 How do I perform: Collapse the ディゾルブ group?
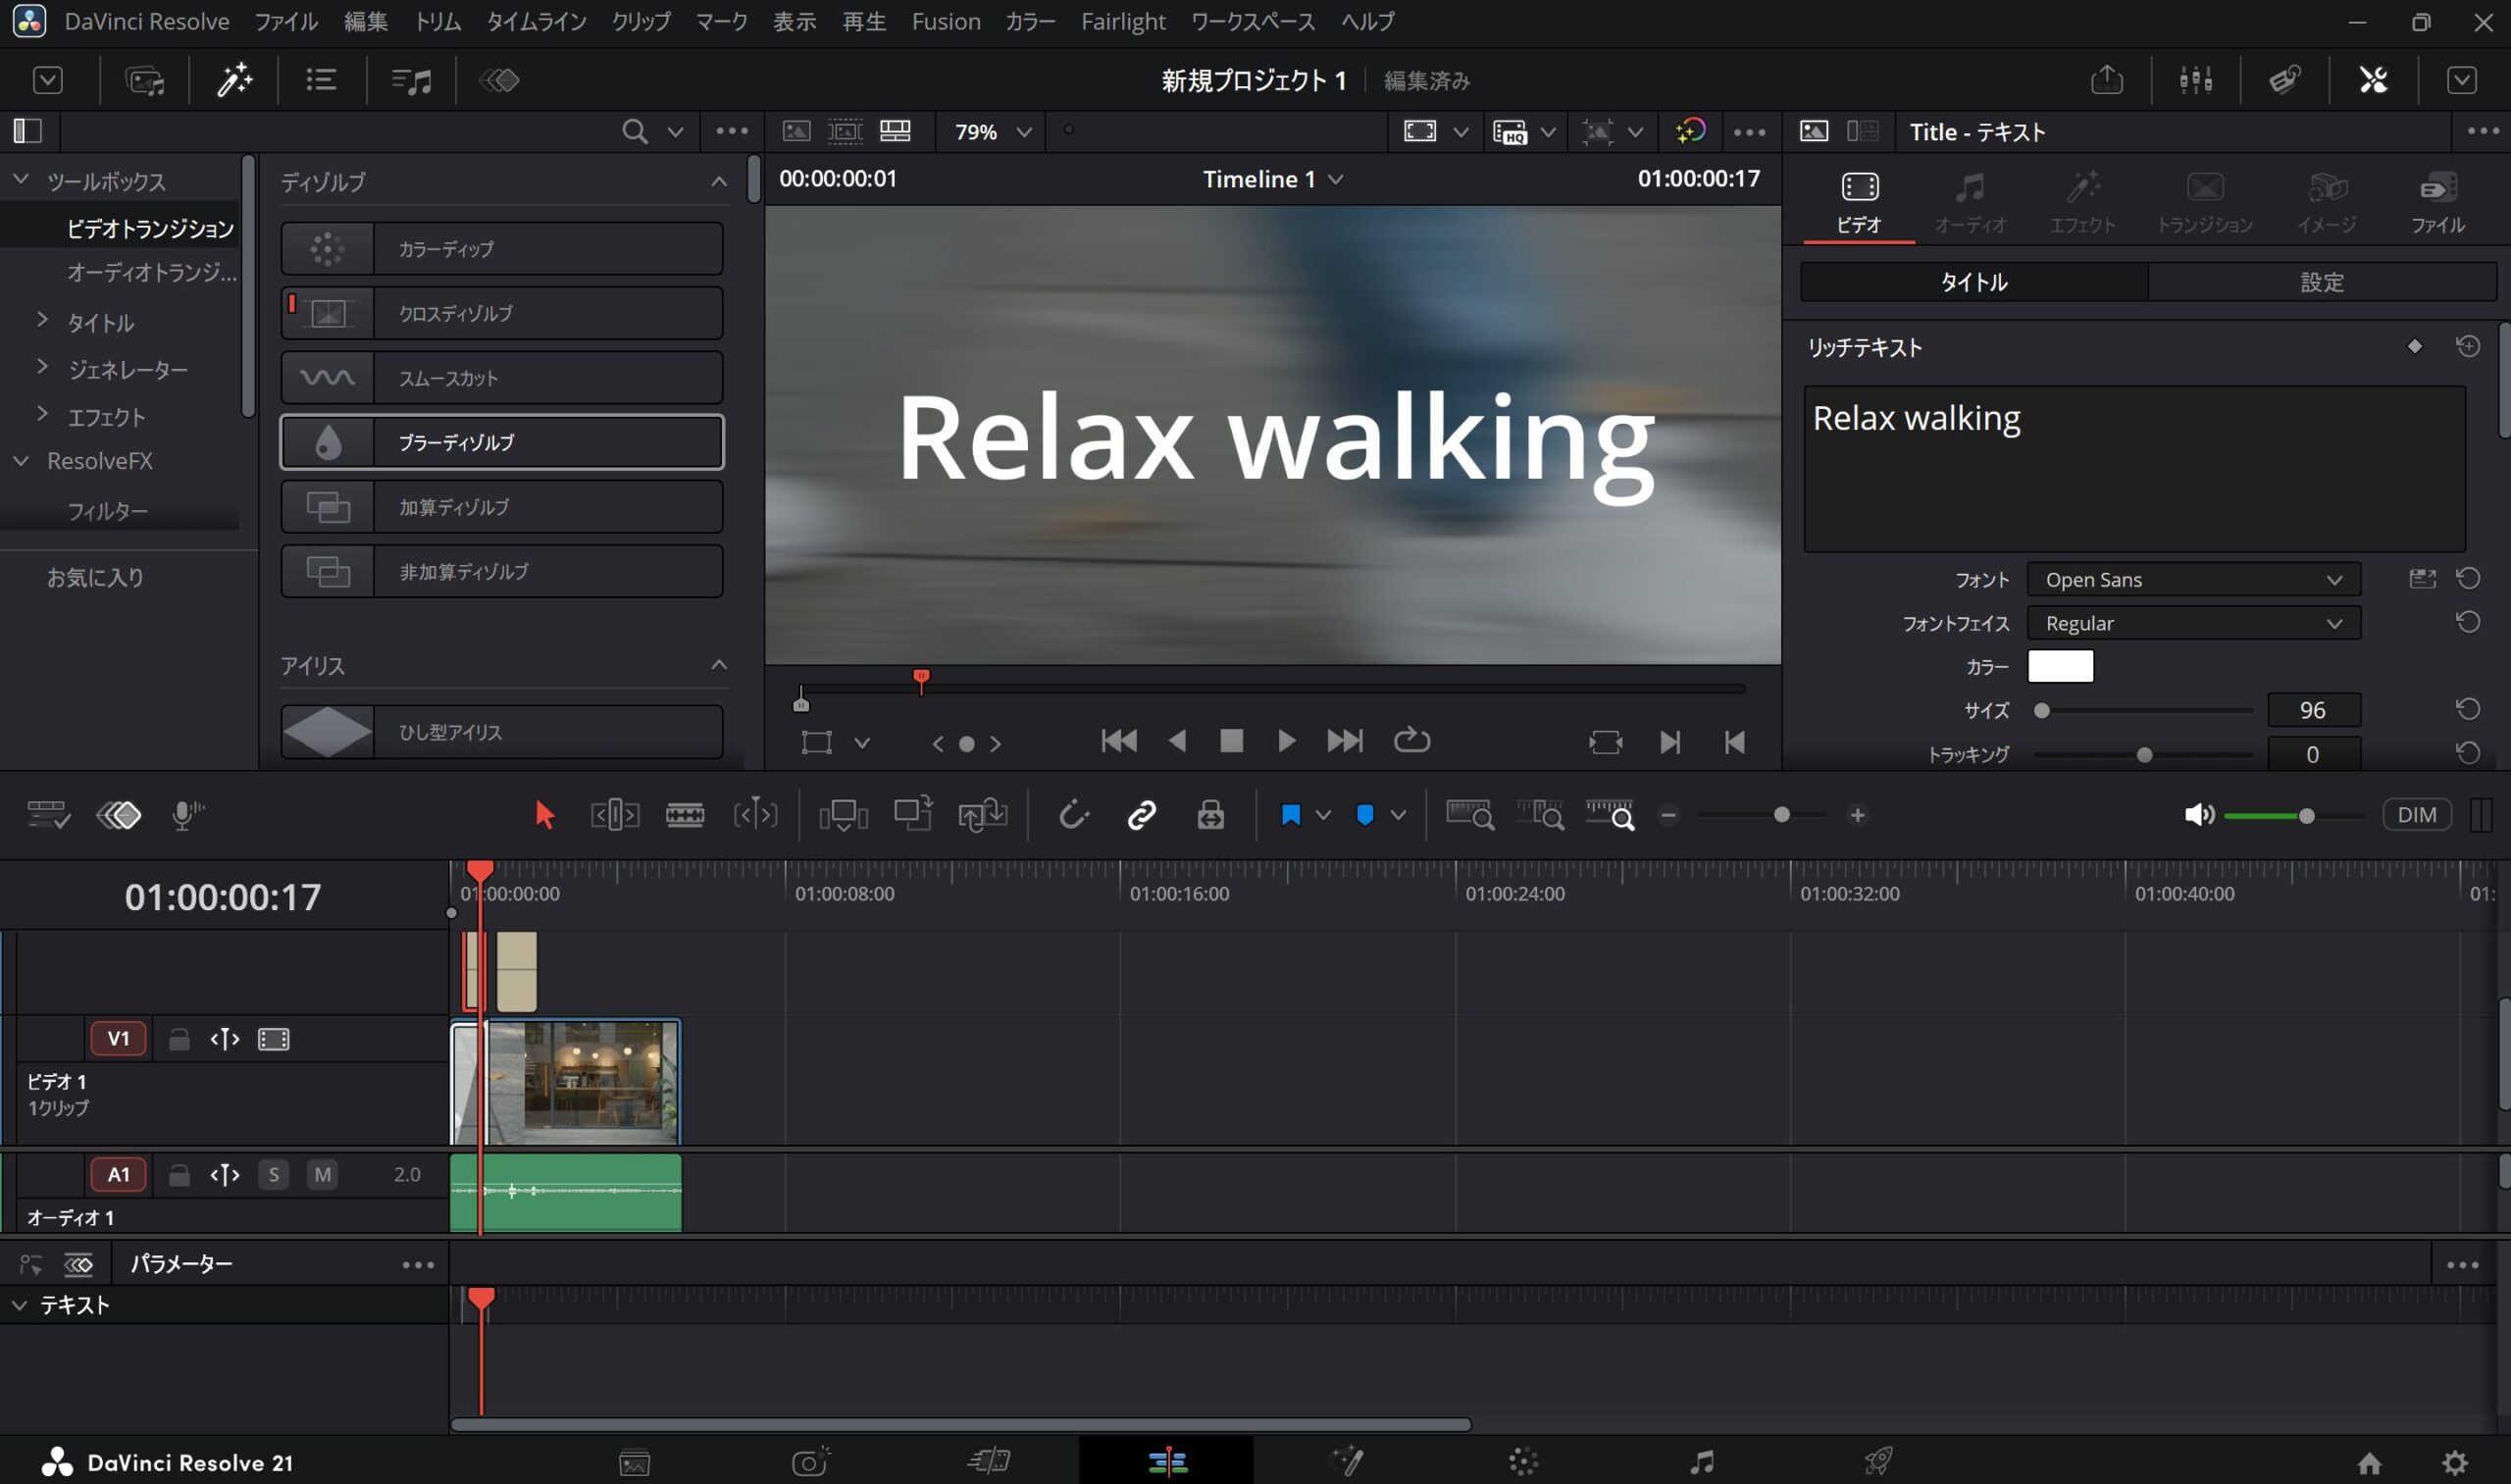coord(719,182)
